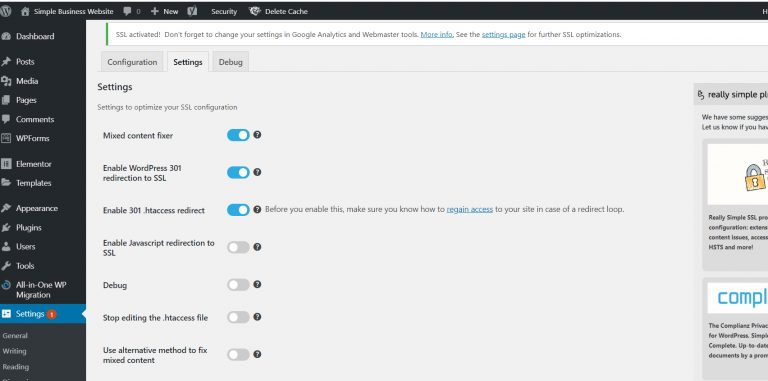
Task: Open the Debug tab
Action: pyautogui.click(x=231, y=62)
